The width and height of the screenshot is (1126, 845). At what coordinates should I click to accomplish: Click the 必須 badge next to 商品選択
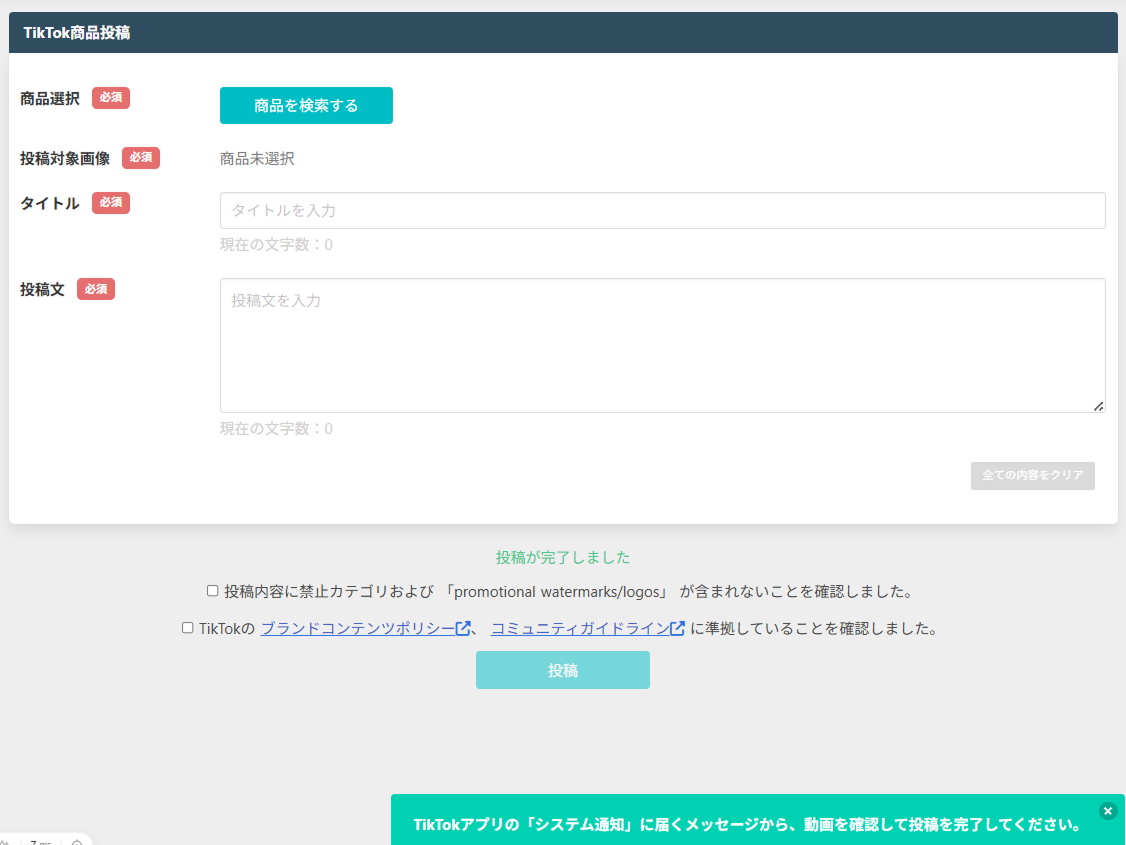coord(111,98)
